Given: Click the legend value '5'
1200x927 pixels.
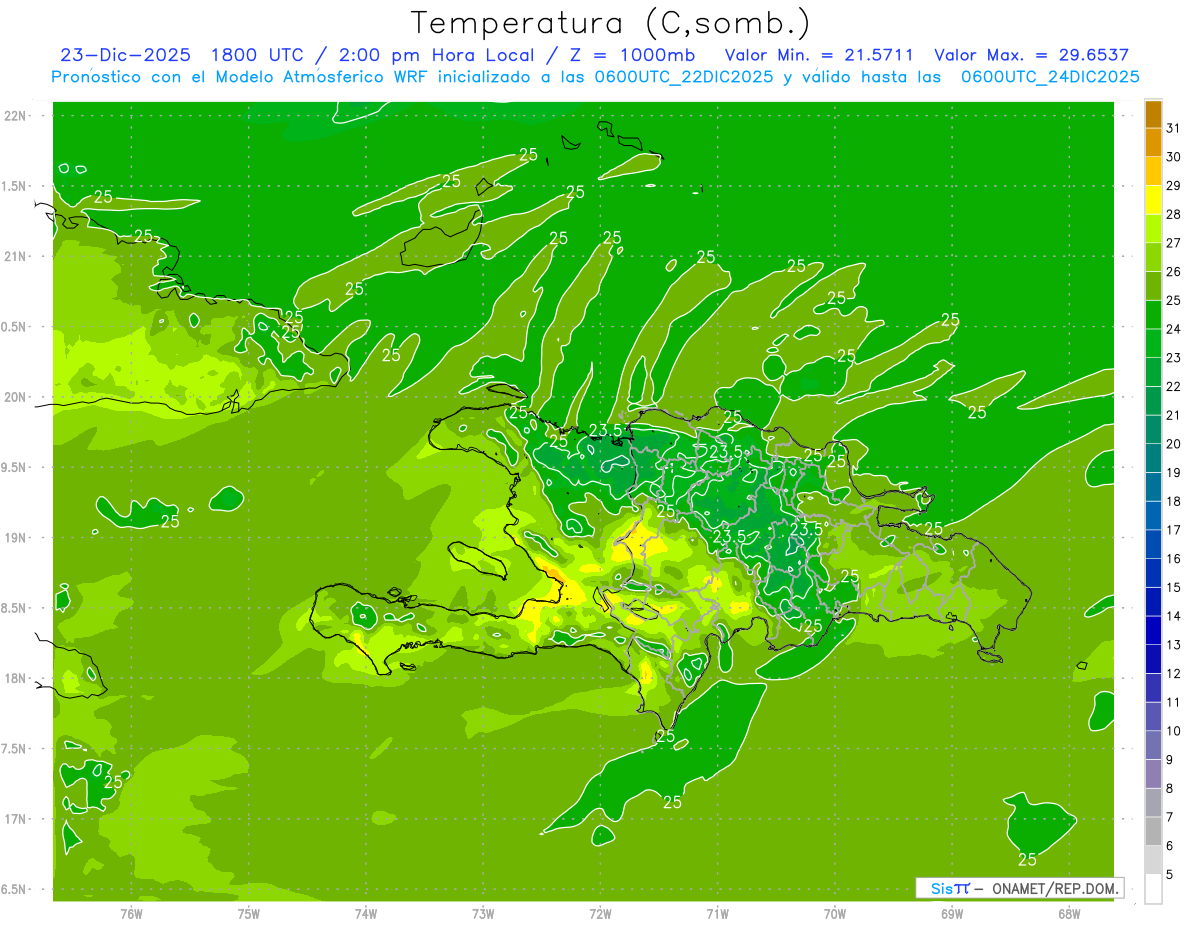Looking at the screenshot, I should click(x=1170, y=875).
